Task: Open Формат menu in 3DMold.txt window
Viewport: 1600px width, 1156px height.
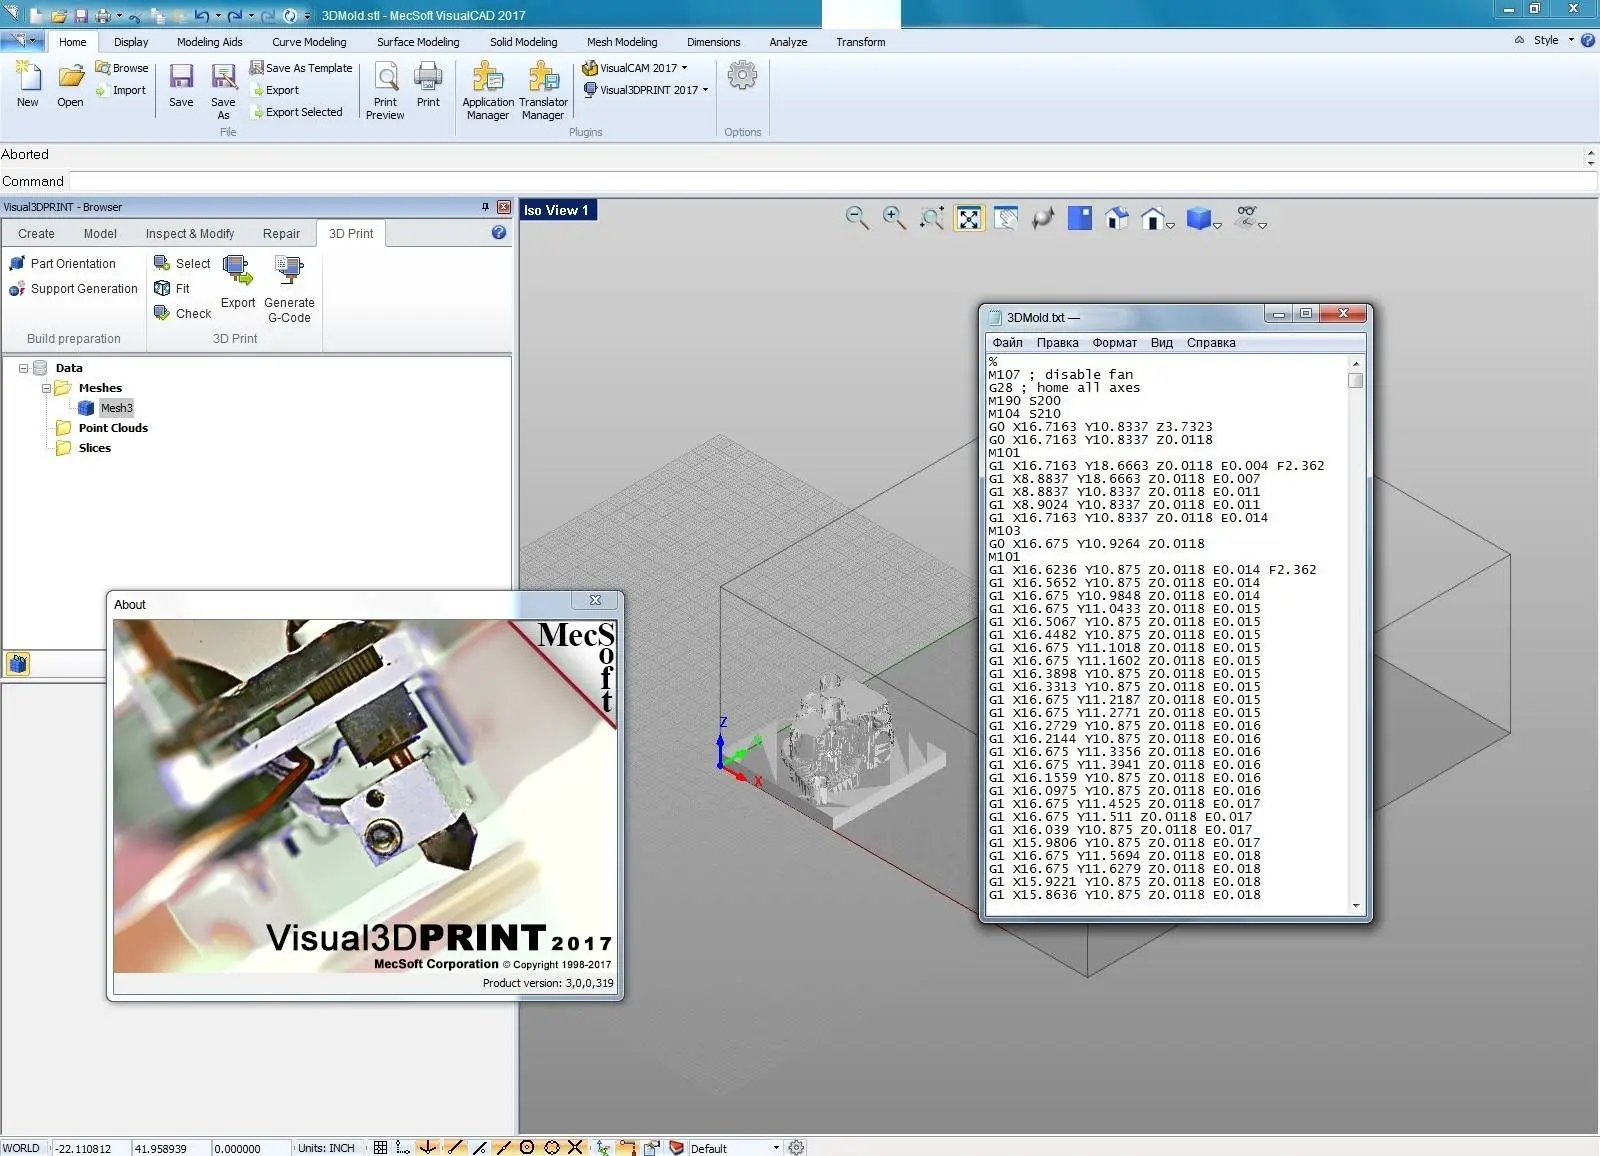Action: [x=1114, y=343]
